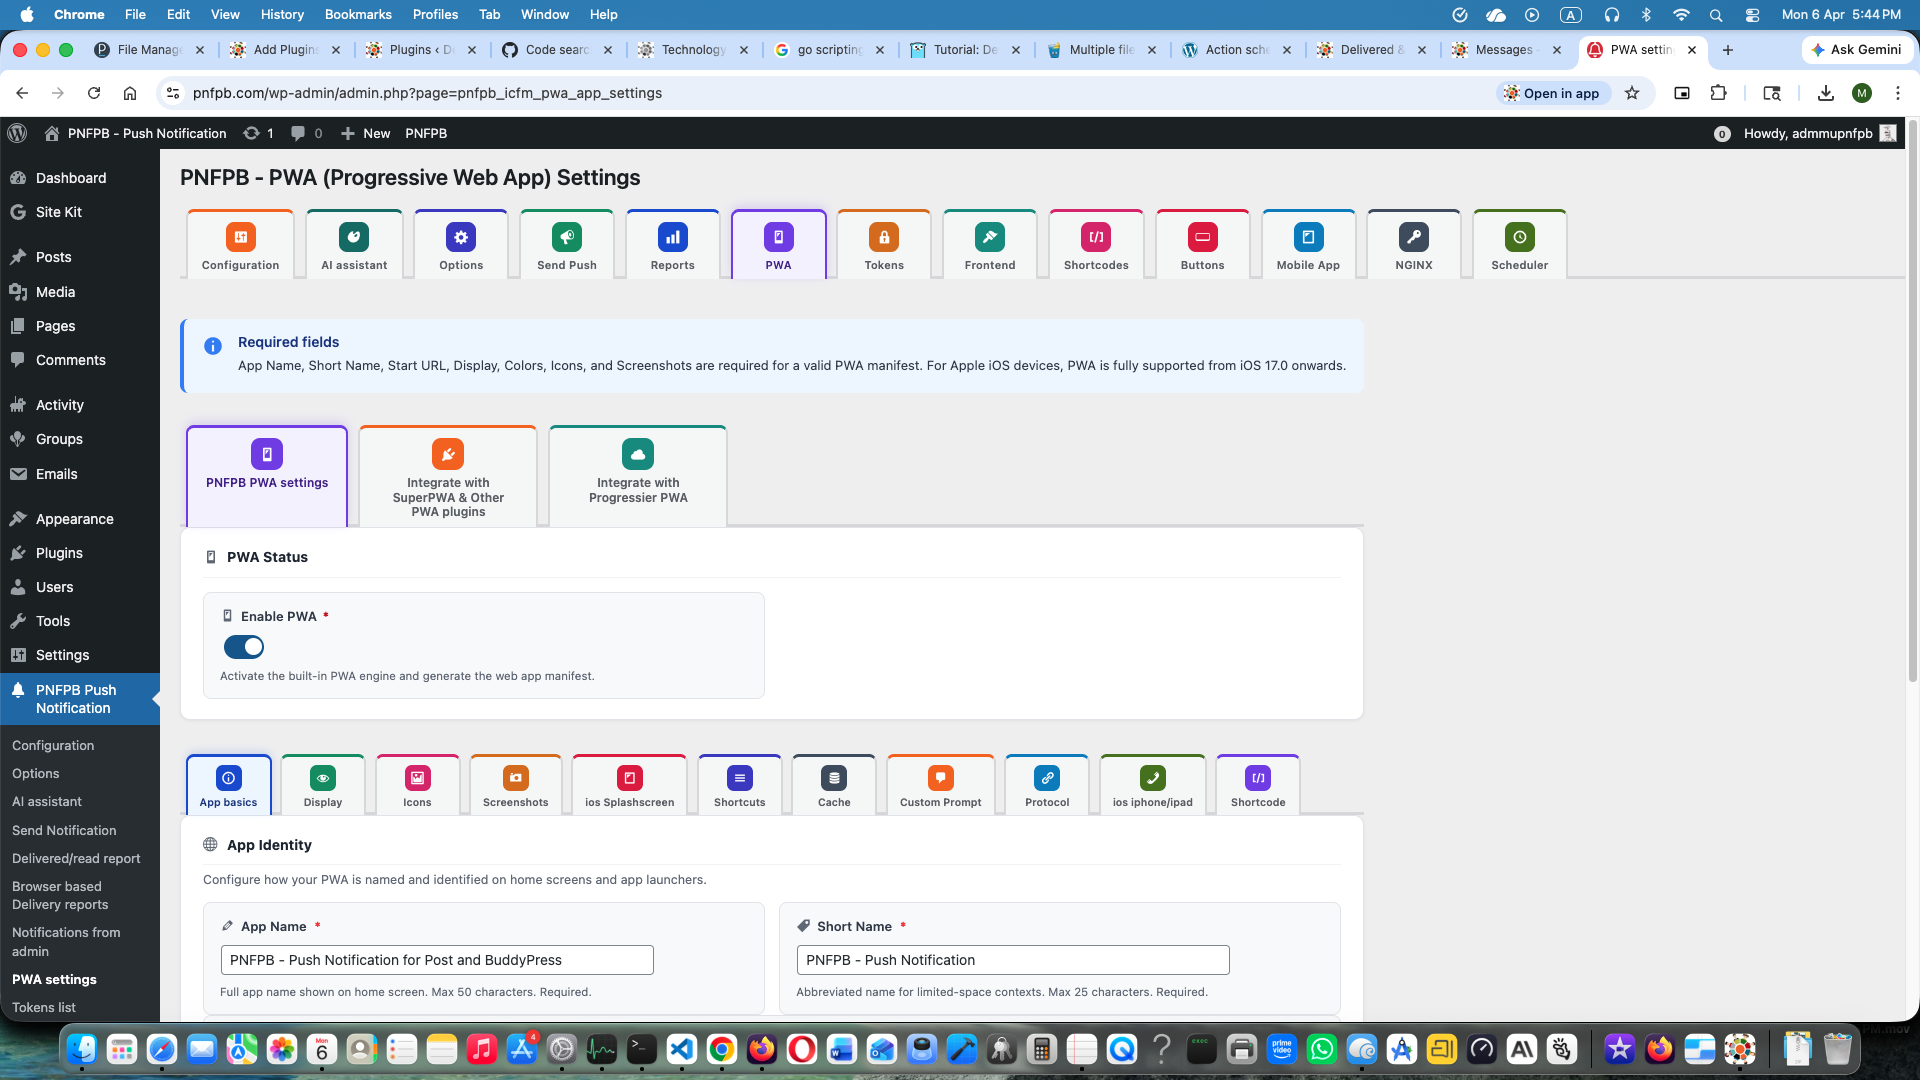The width and height of the screenshot is (1920, 1080).
Task: Select the Protocol sub-tab icon
Action: [1047, 778]
